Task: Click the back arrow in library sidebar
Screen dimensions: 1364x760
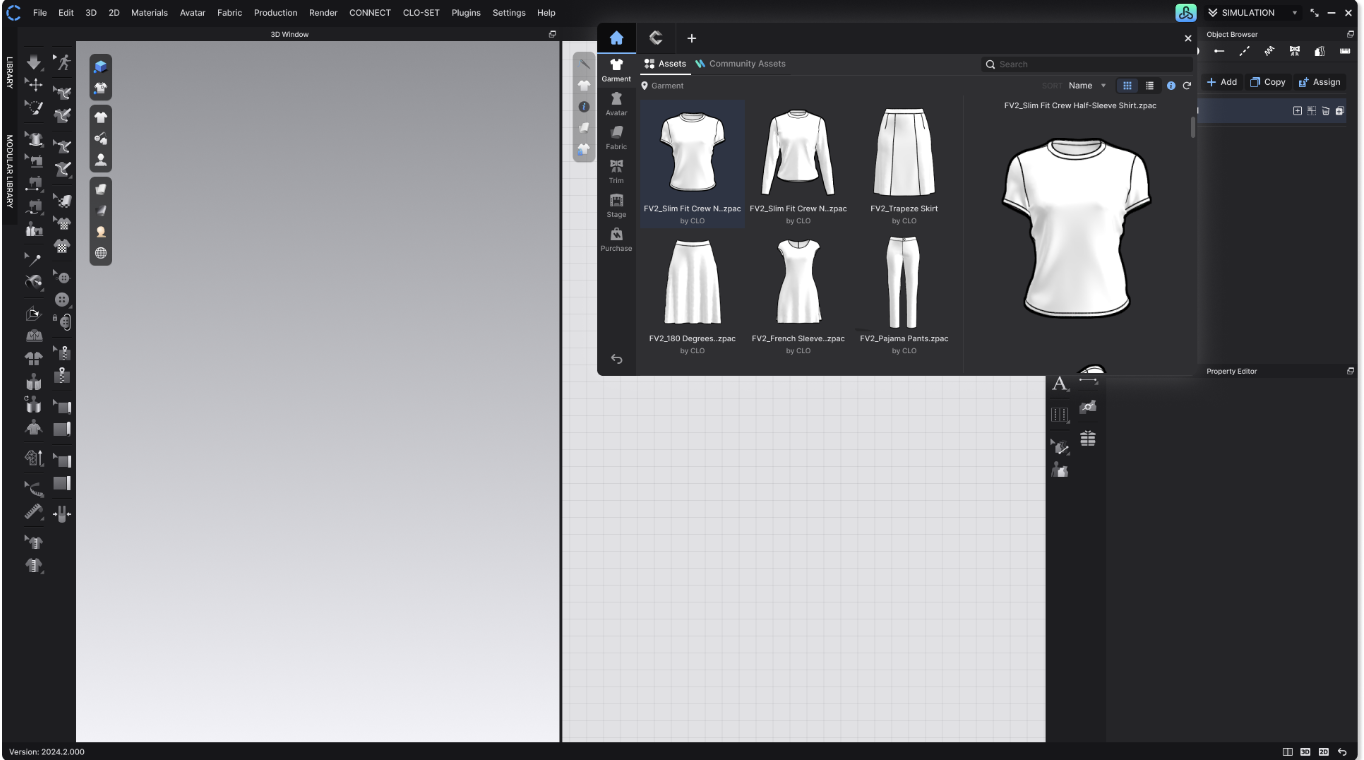Action: [x=616, y=359]
